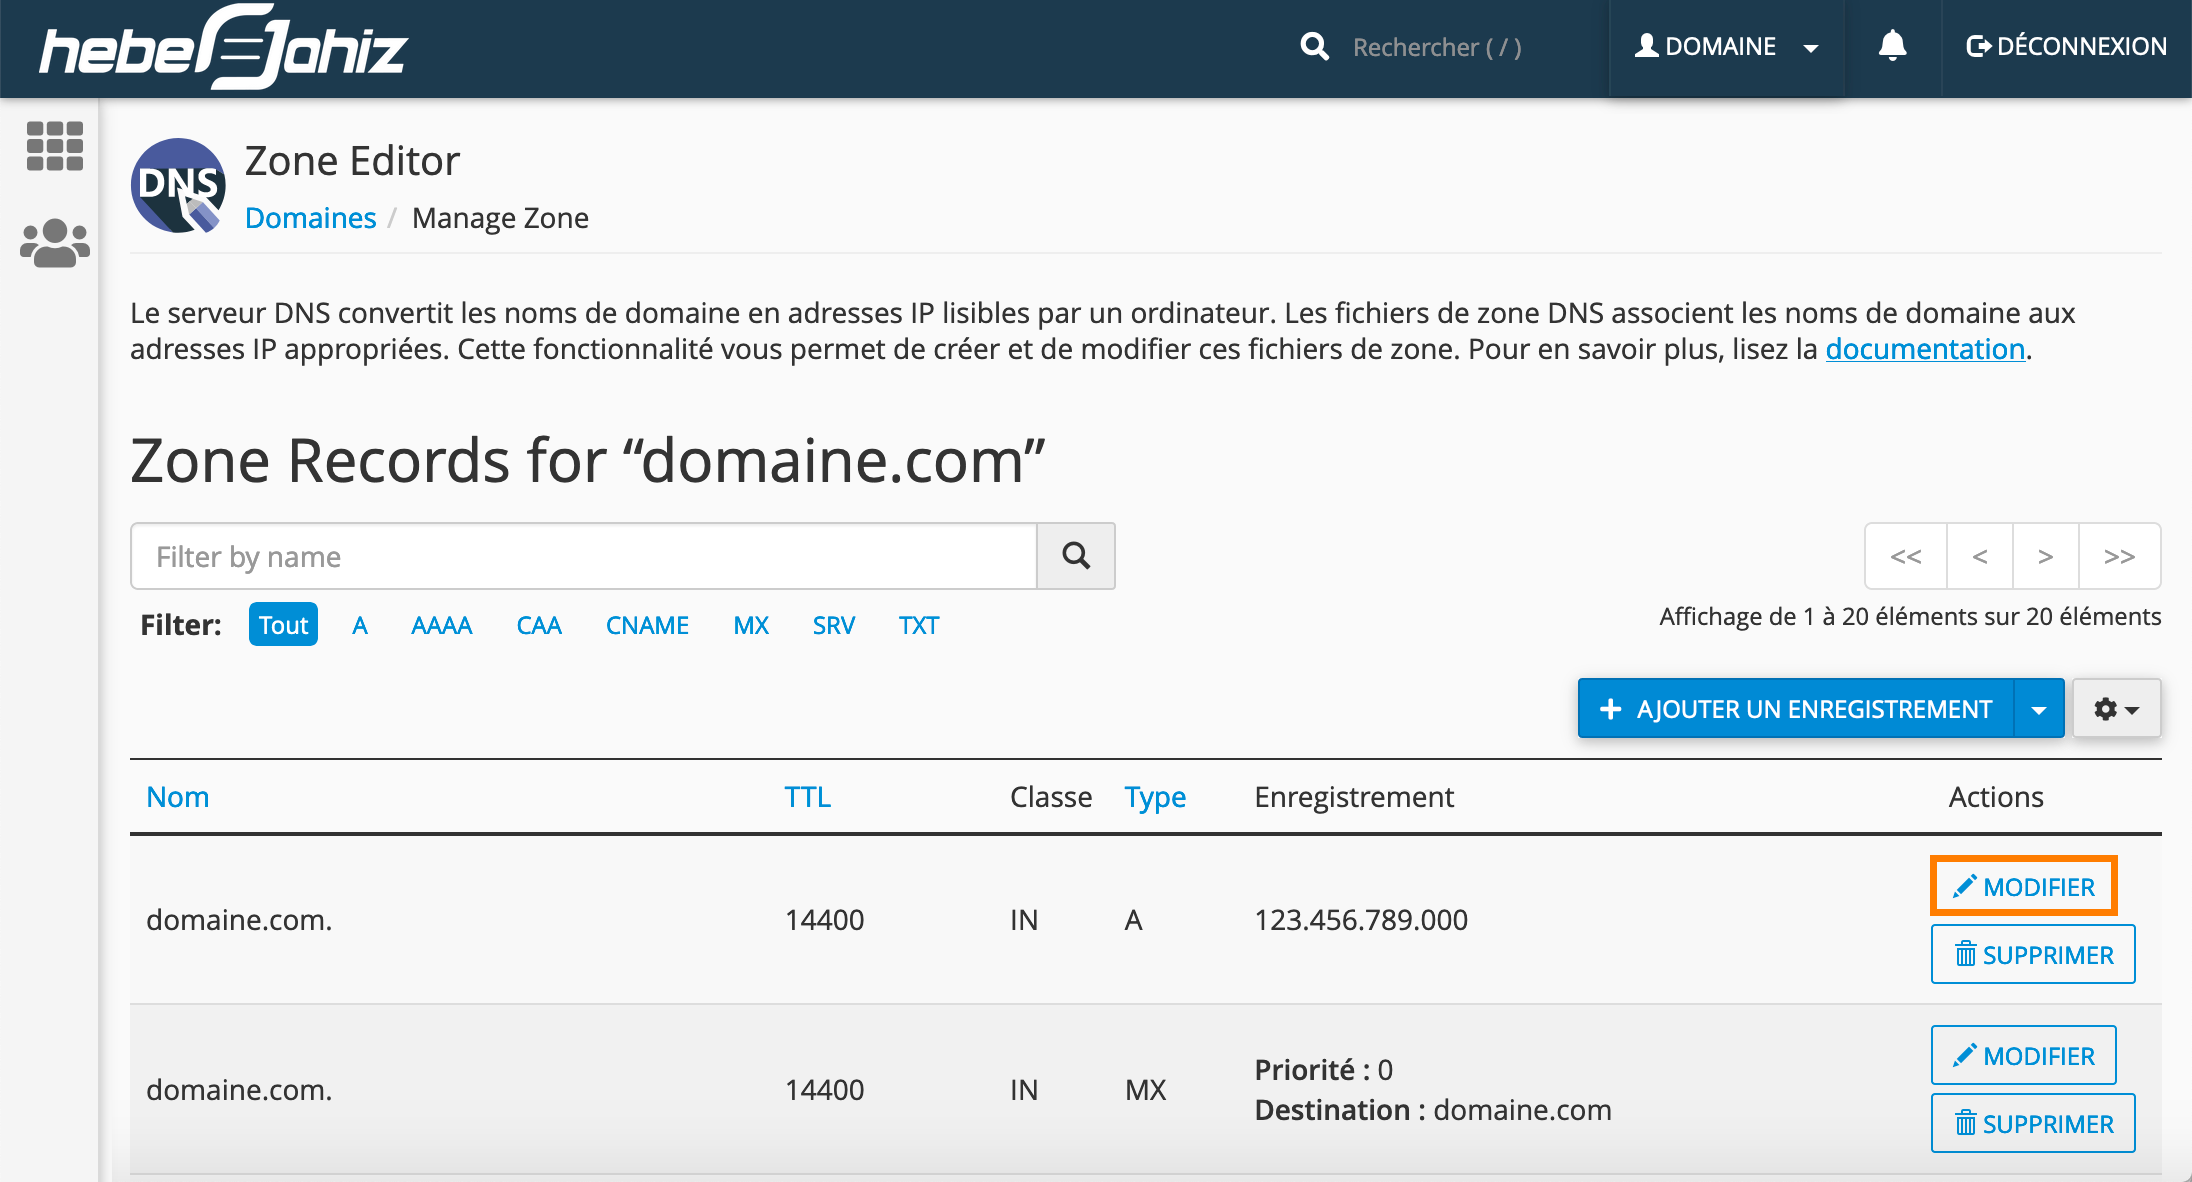Select the 123.456.789.000 record value
Viewport: 2192px width, 1182px height.
tap(1361, 920)
